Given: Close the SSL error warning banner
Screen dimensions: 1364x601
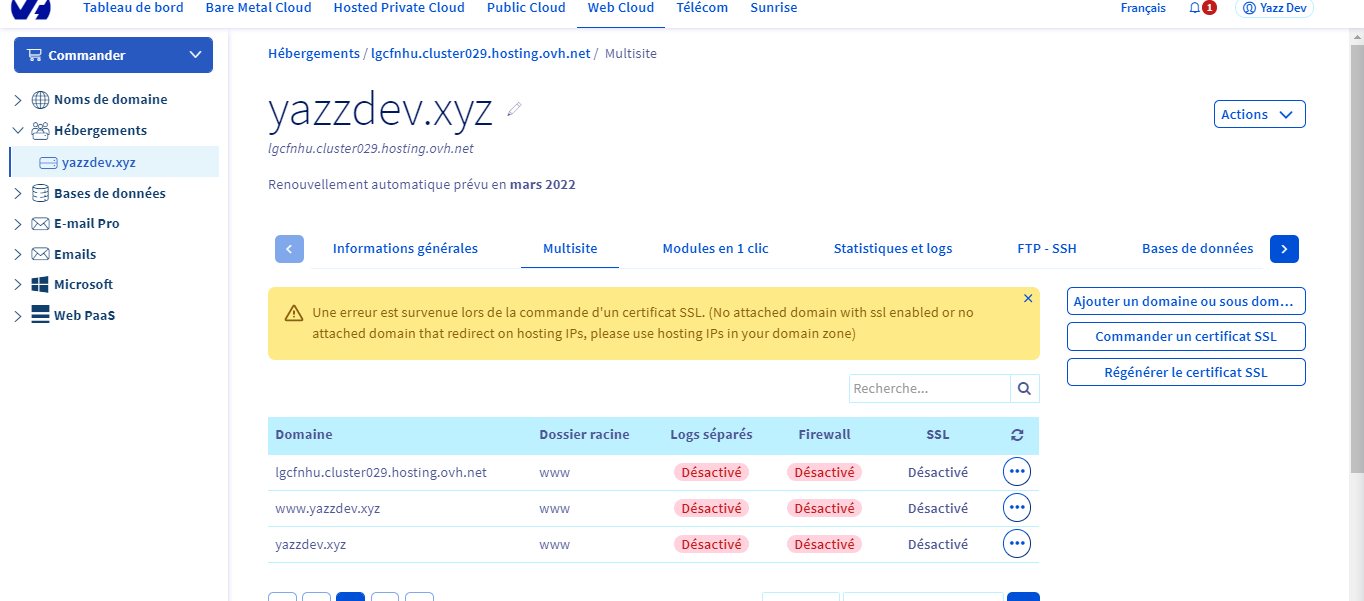Looking at the screenshot, I should (1027, 298).
